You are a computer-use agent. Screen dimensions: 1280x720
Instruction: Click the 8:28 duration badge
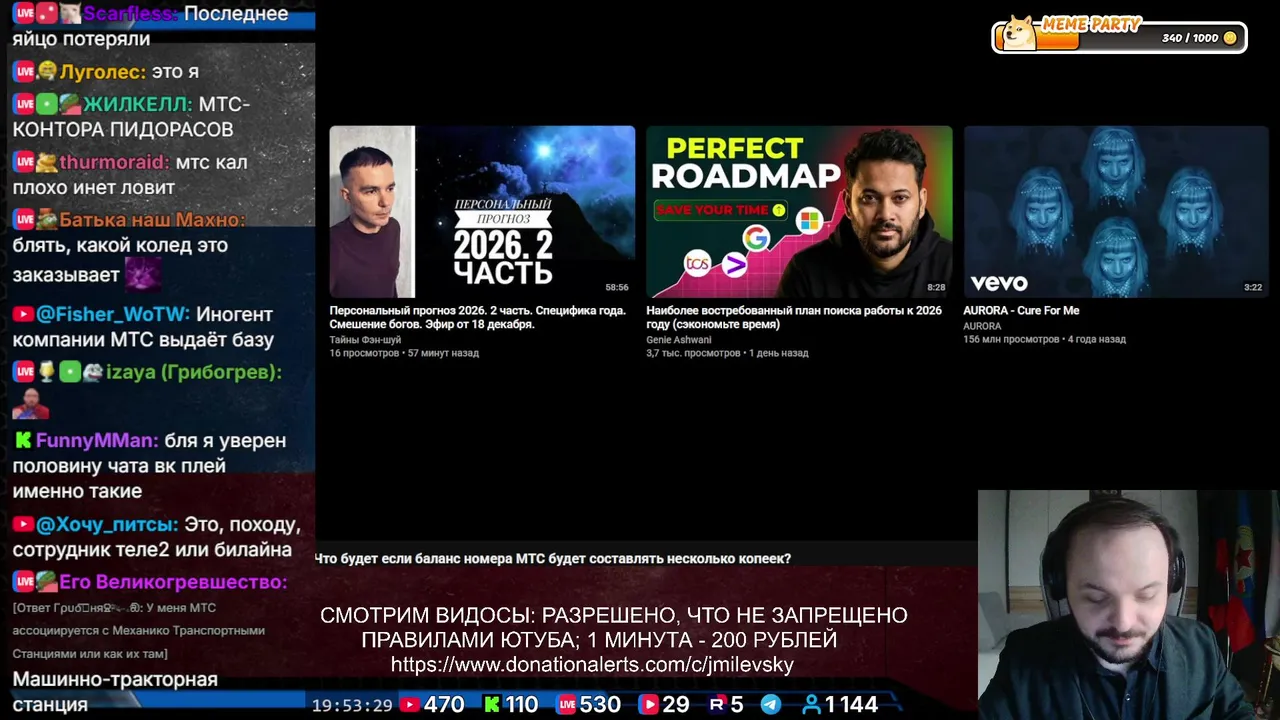pyautogui.click(x=936, y=287)
